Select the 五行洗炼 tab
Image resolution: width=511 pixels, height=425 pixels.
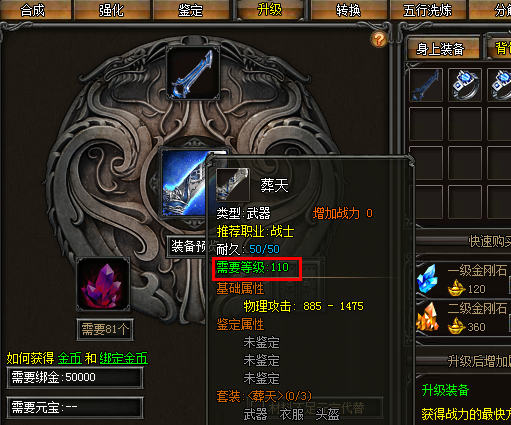coord(428,10)
